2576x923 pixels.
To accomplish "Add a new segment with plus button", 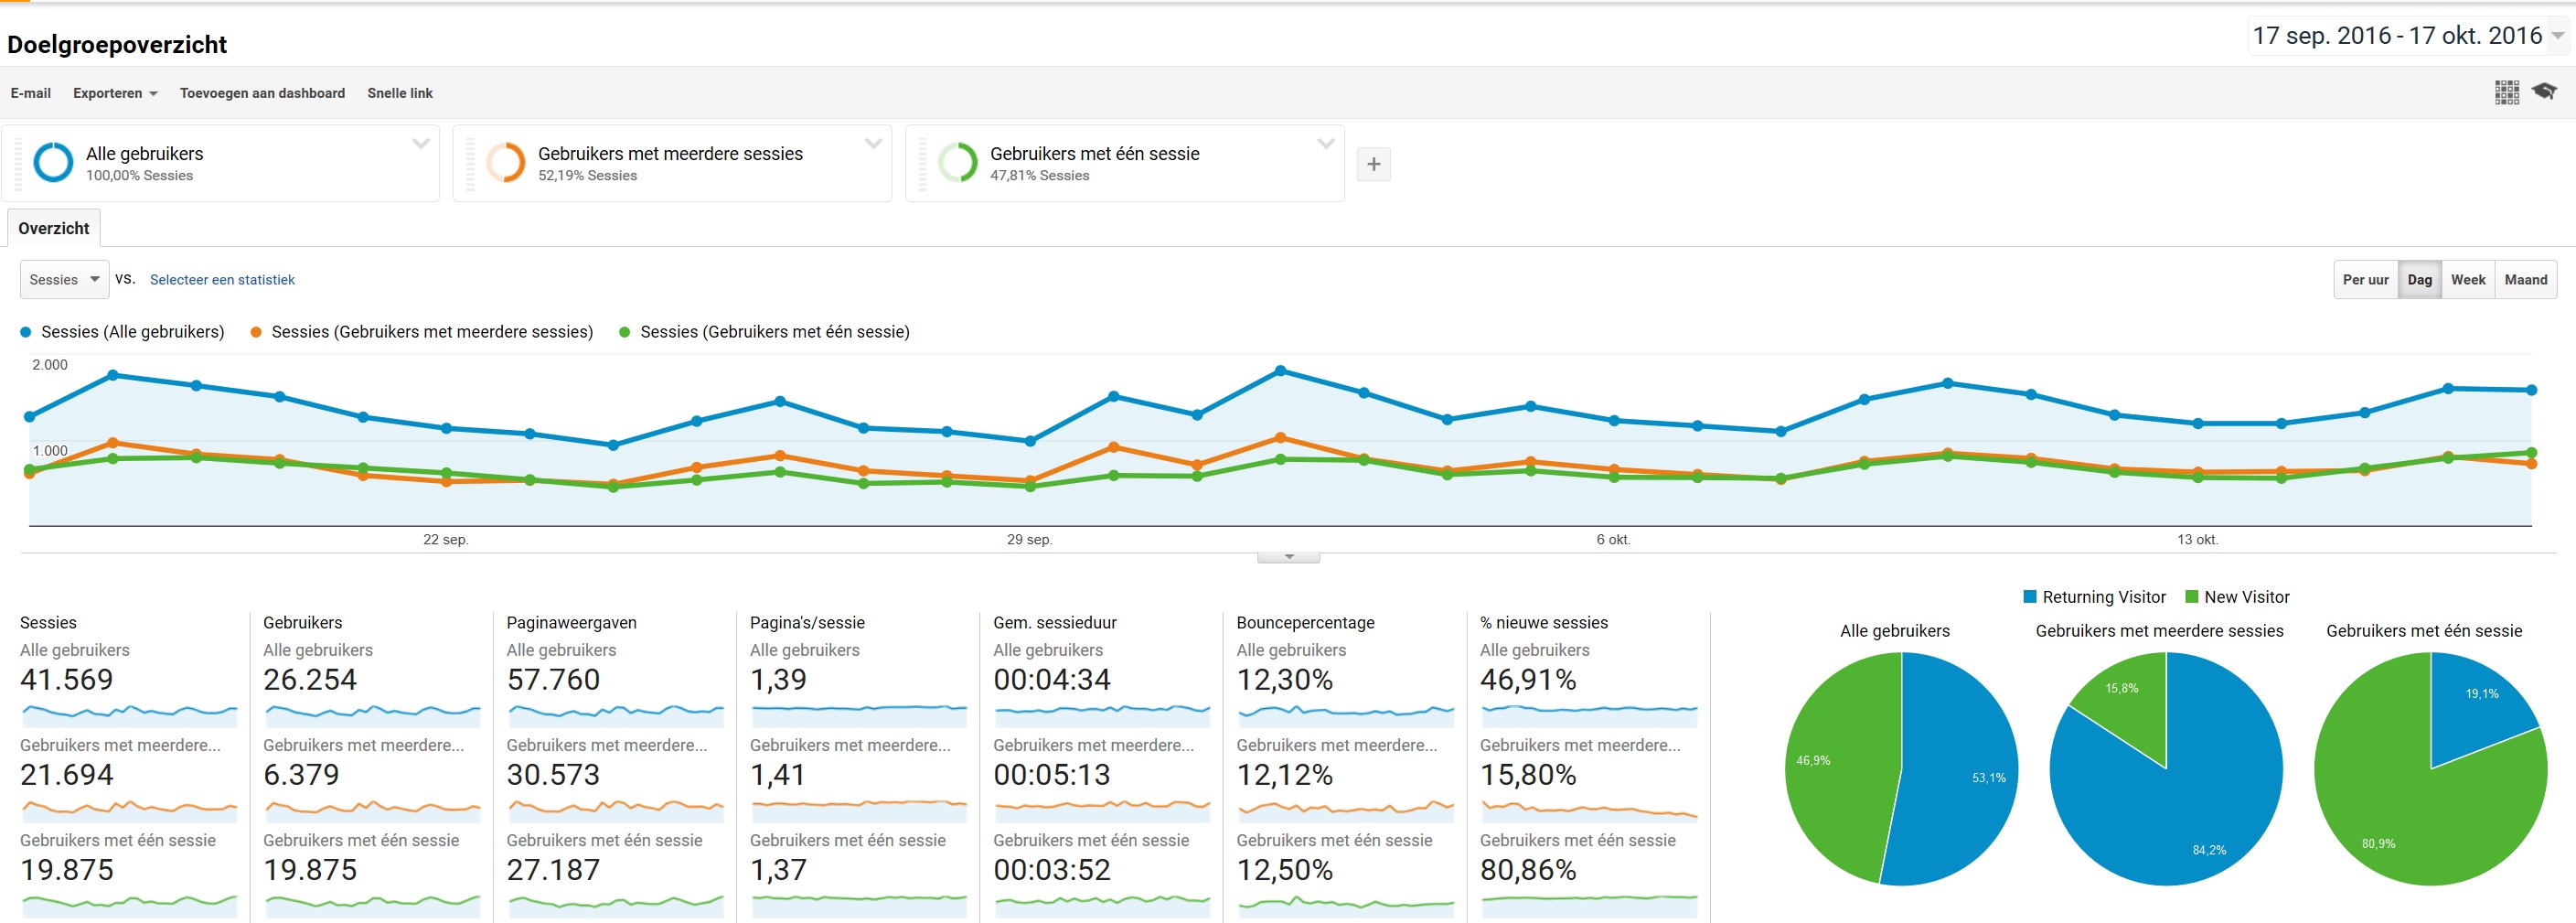I will [1373, 164].
